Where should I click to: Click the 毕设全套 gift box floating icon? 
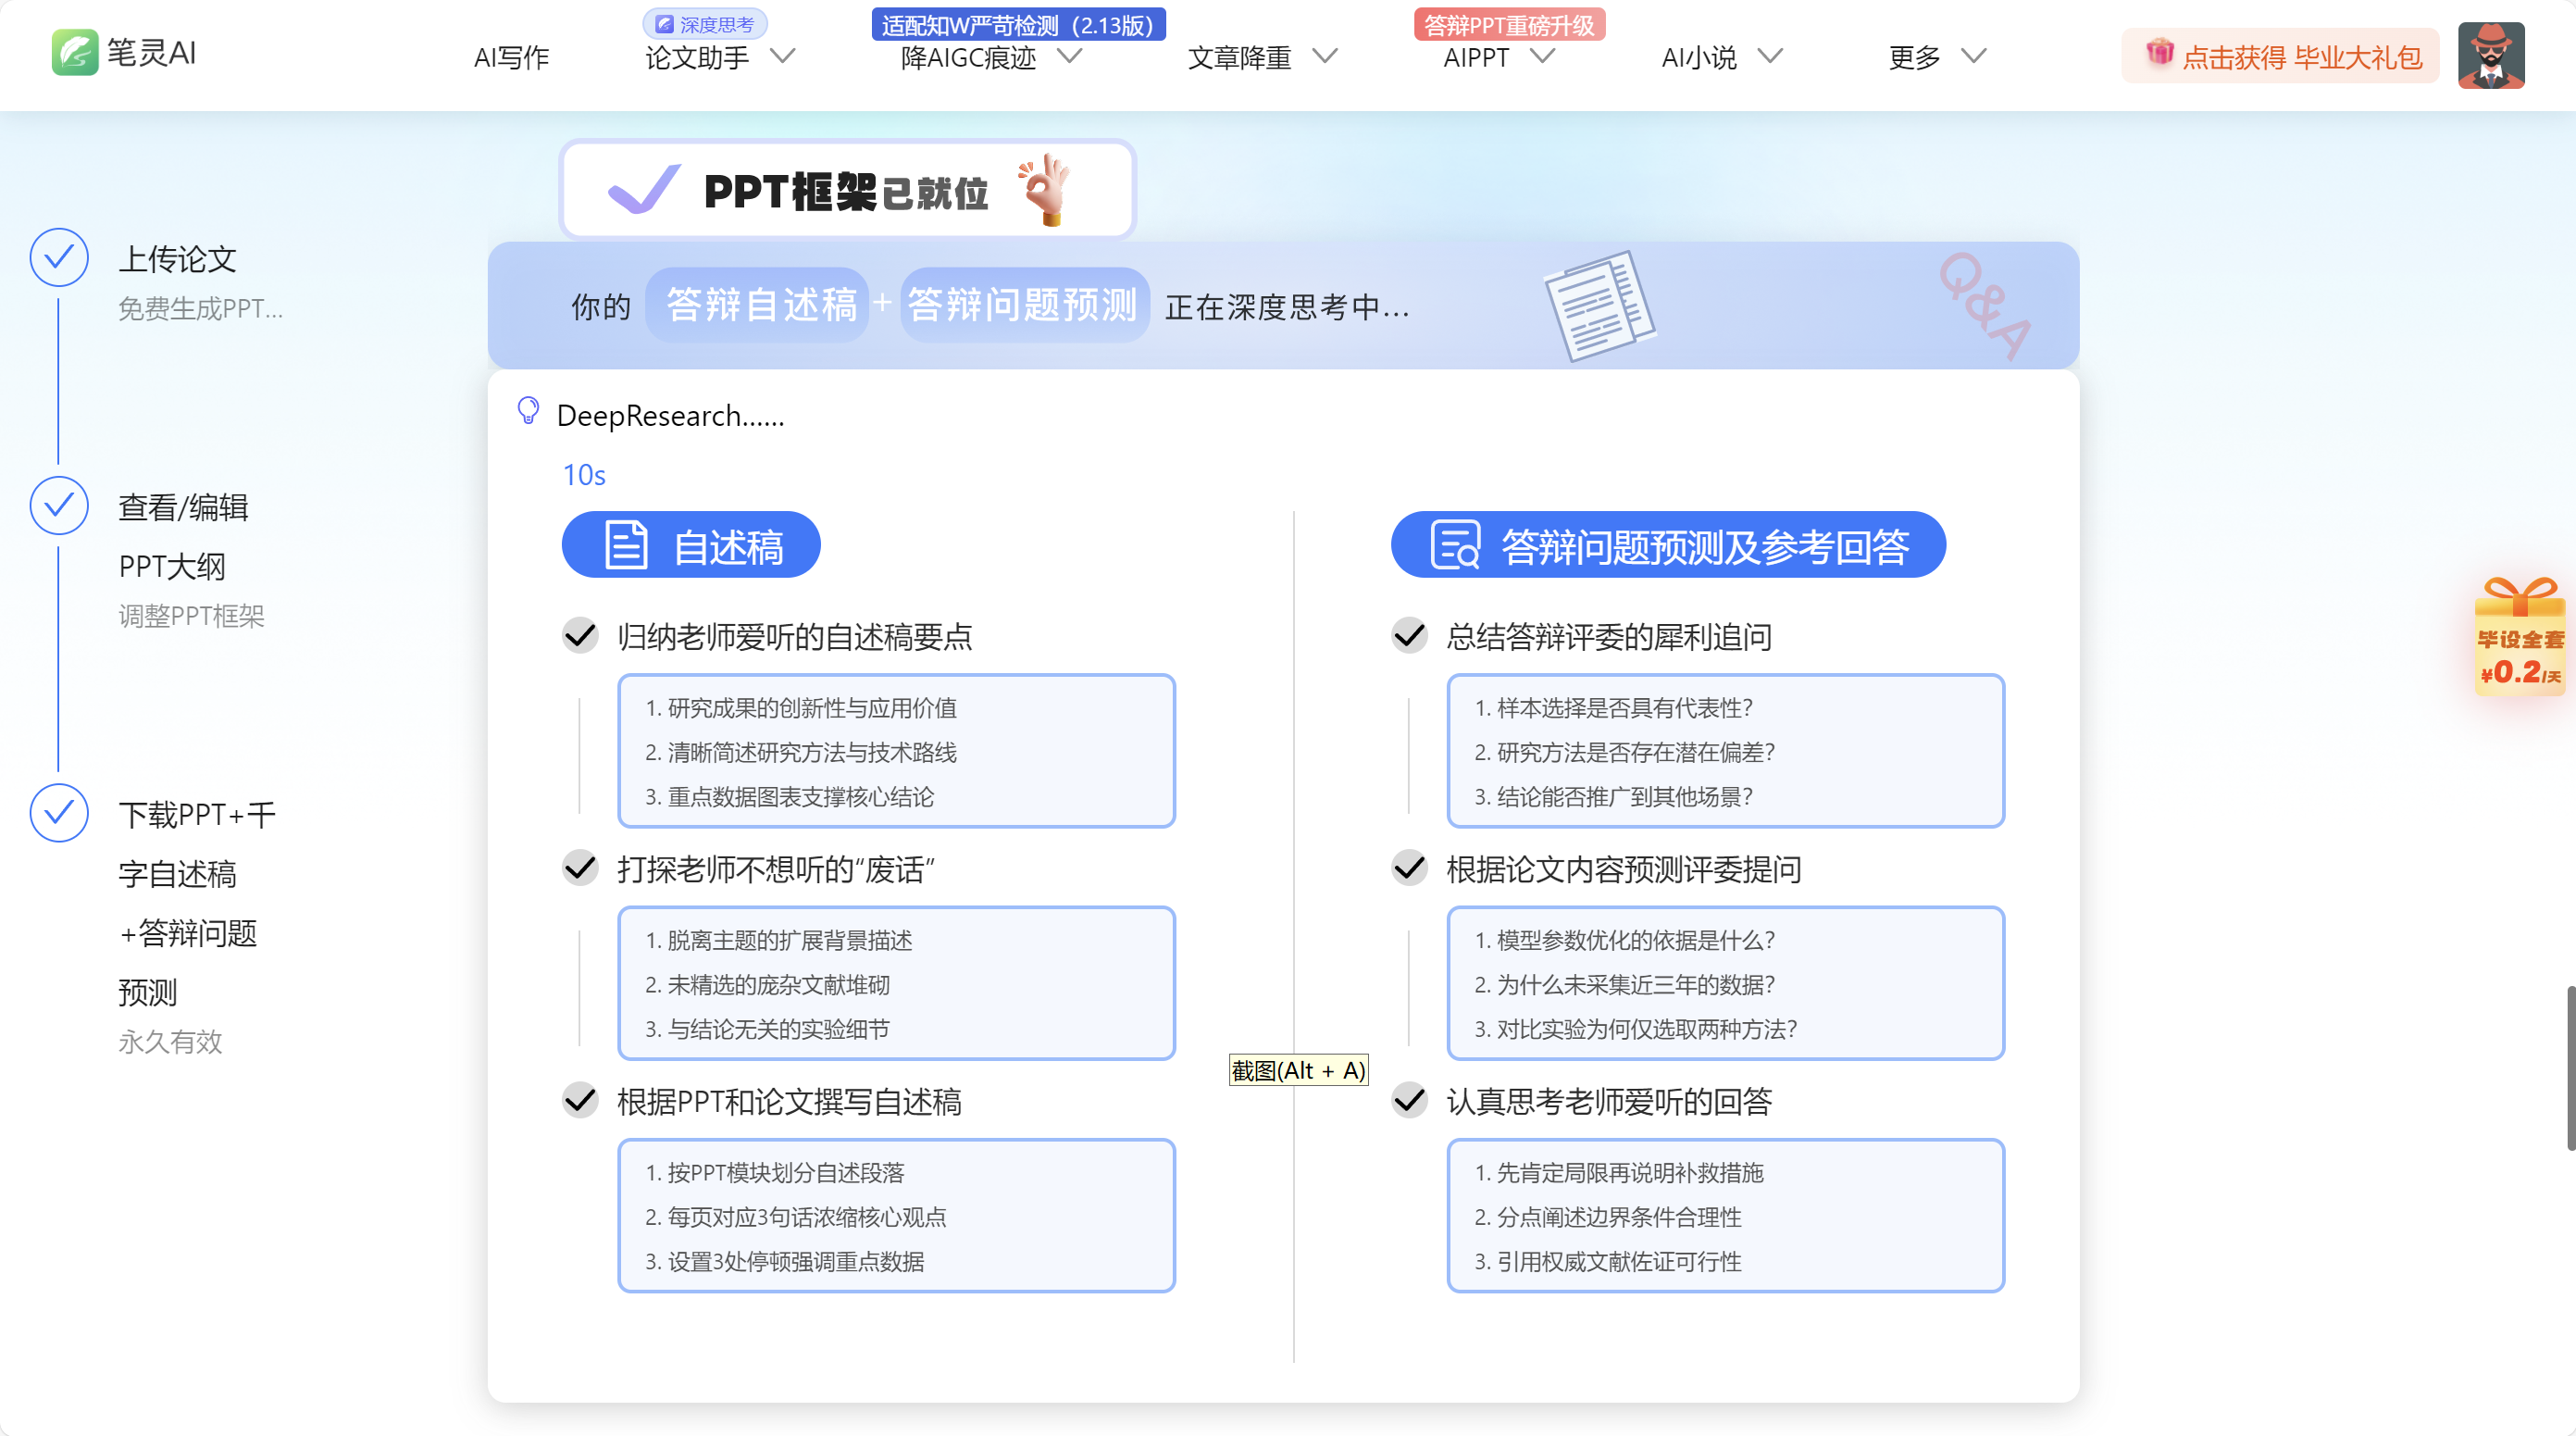pos(2518,637)
